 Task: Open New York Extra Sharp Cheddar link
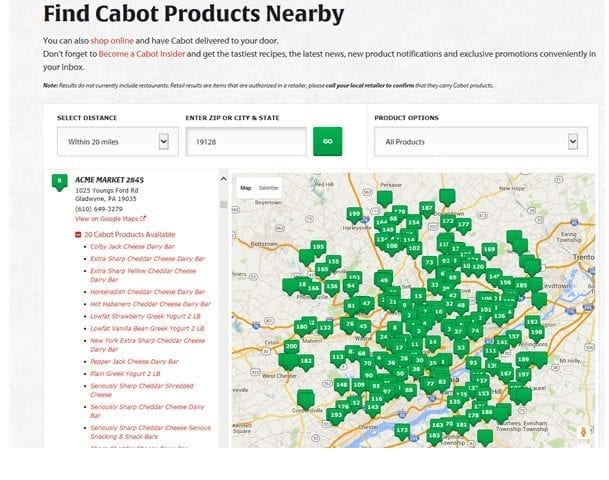tap(148, 345)
